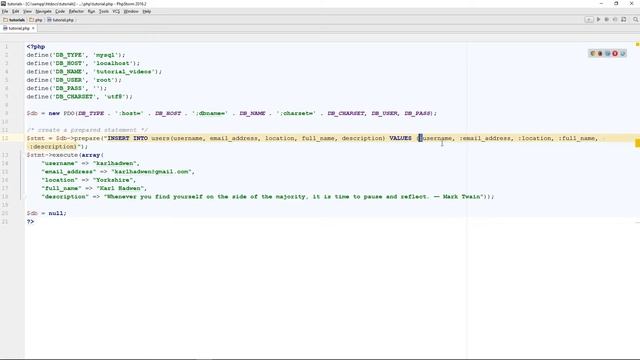640x360 pixels.
Task: Click the 'utf8' string
Action: 114,97
